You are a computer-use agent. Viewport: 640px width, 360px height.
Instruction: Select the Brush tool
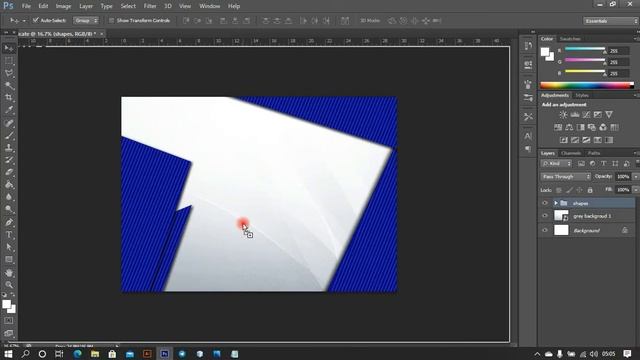(x=9, y=136)
